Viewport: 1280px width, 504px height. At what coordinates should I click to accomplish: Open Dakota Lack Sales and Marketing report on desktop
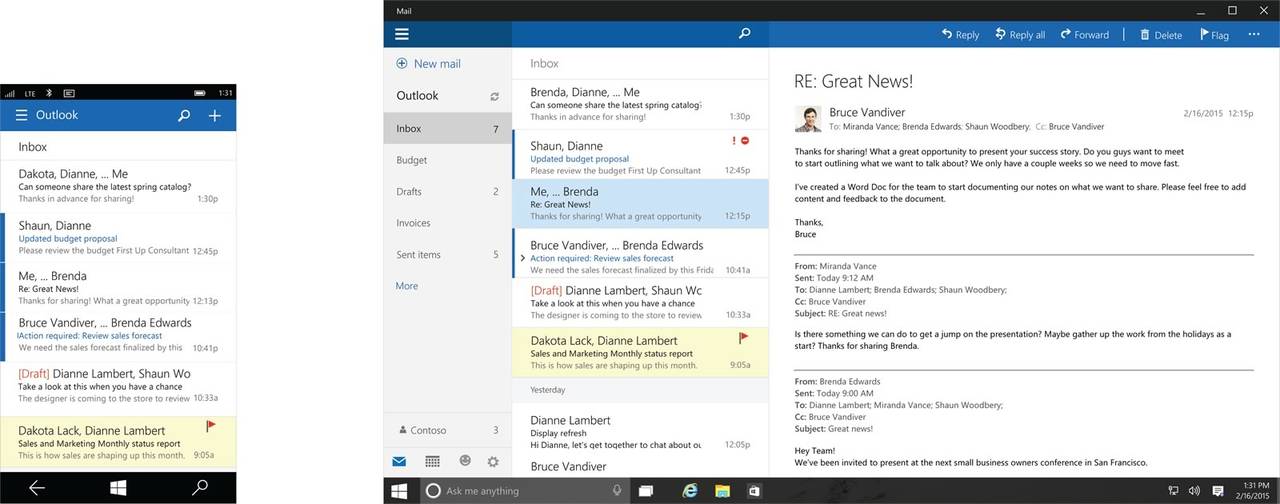[640, 352]
